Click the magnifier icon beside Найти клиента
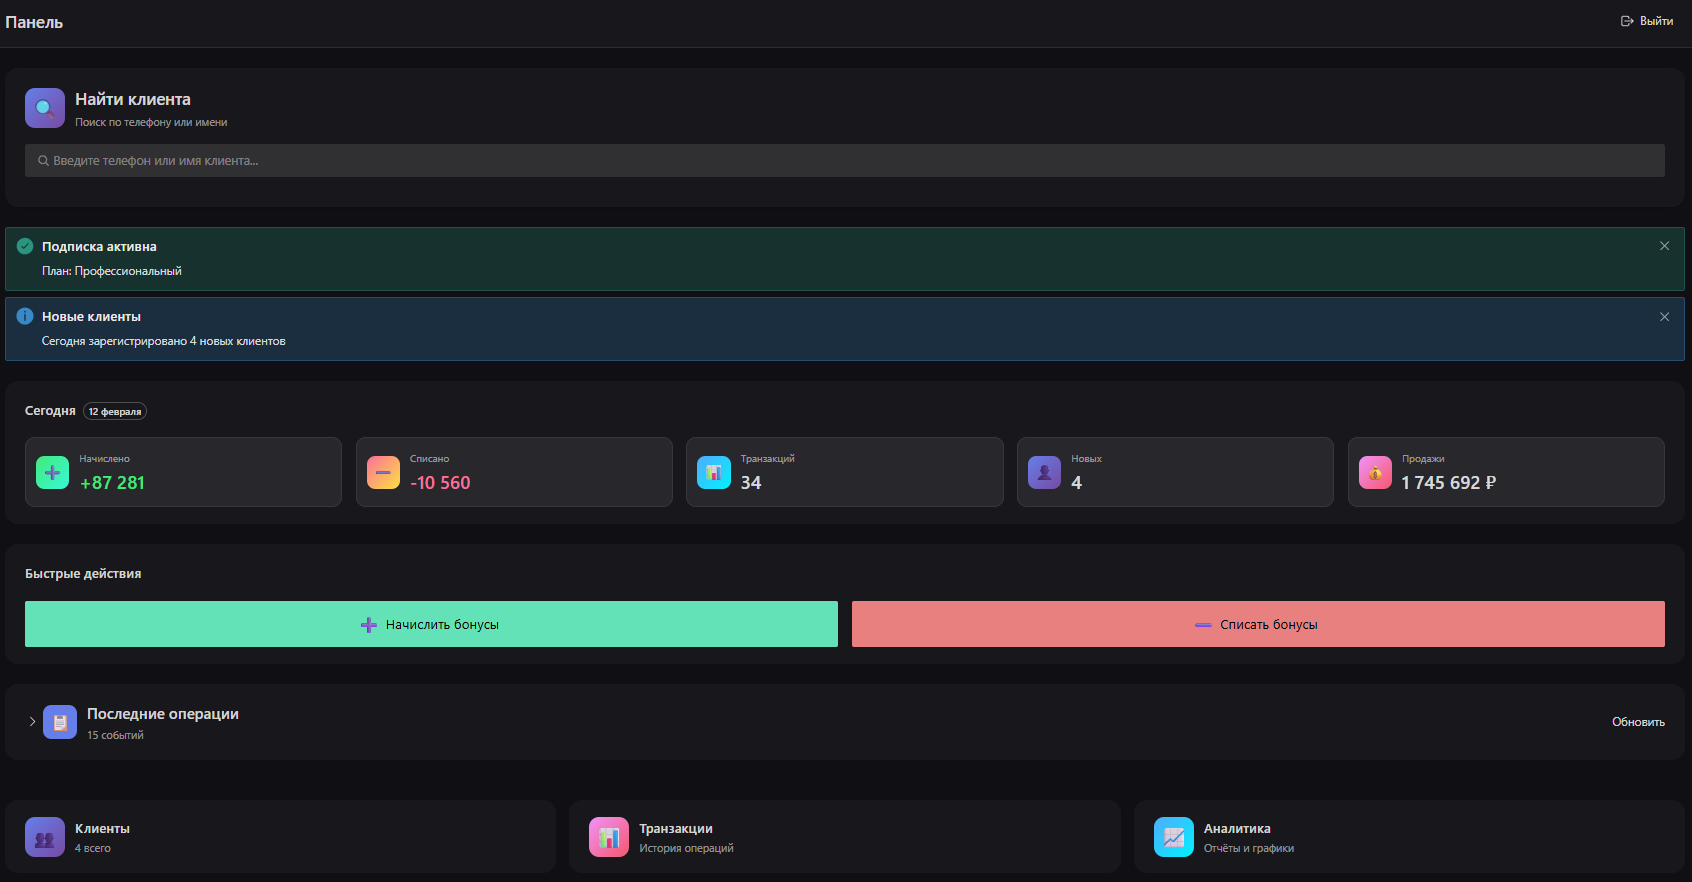 (45, 108)
